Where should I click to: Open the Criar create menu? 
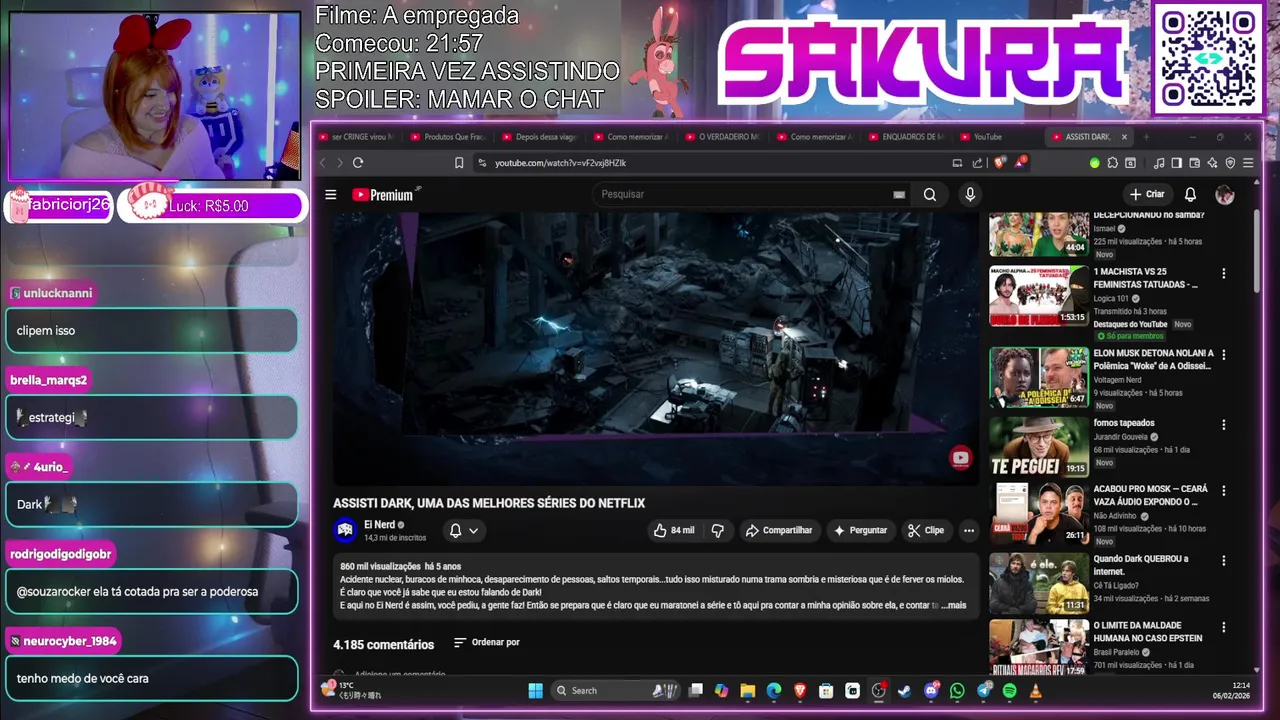1146,194
